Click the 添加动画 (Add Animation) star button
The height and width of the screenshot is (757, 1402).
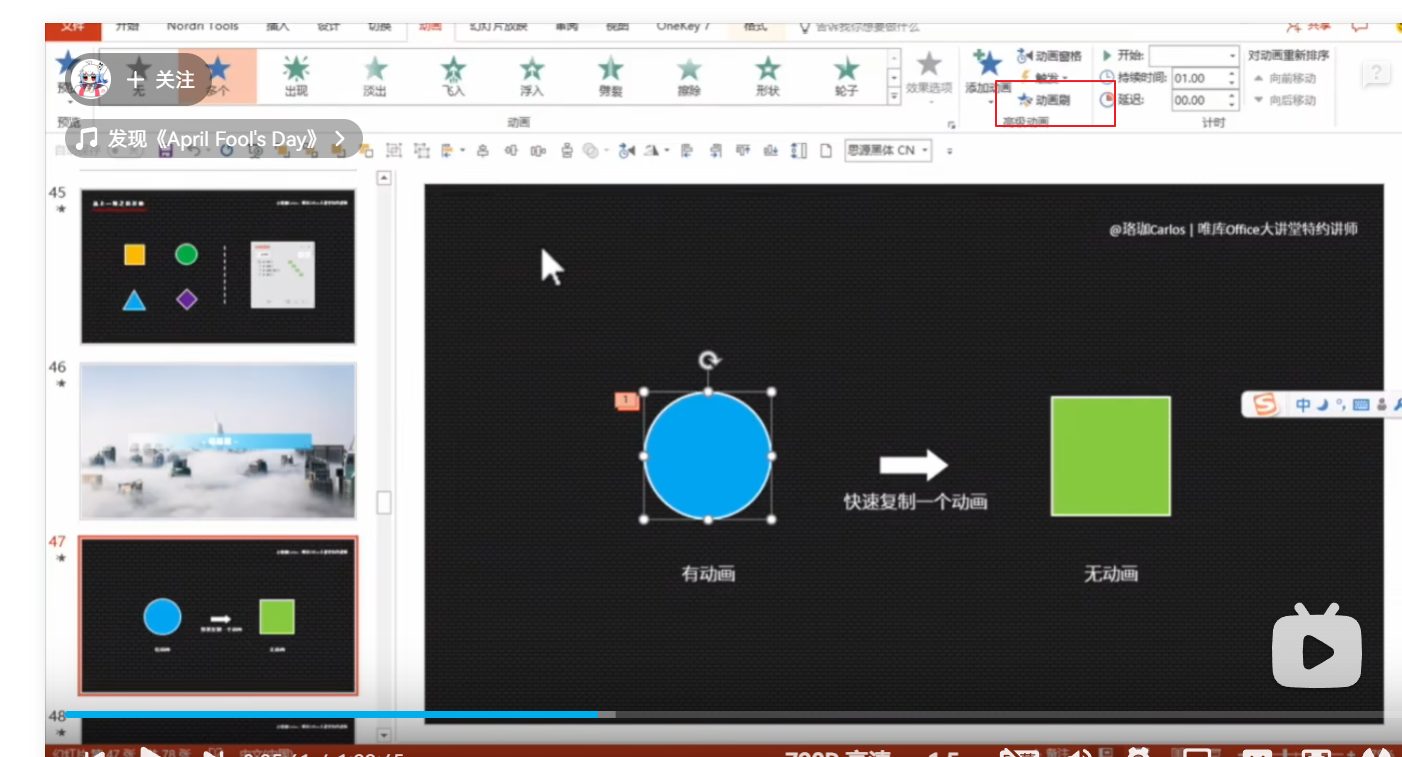click(988, 64)
